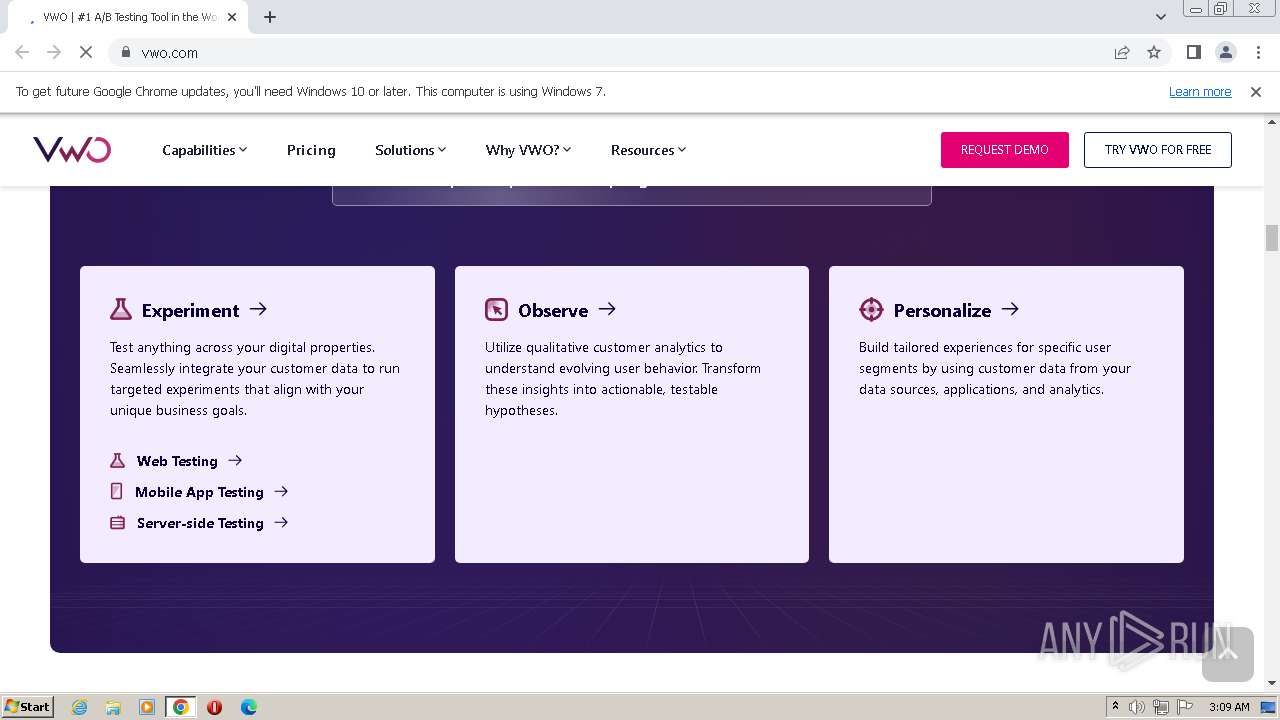Open the media player taskbar icon

coord(147,707)
